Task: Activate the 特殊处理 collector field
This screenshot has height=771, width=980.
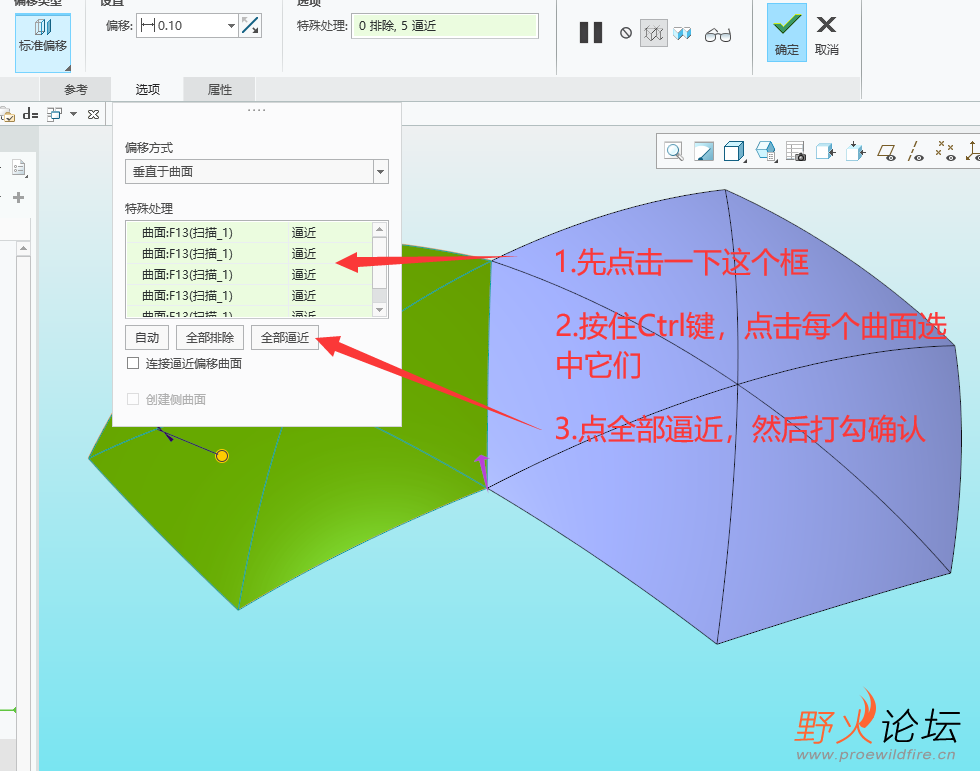Action: click(x=444, y=26)
